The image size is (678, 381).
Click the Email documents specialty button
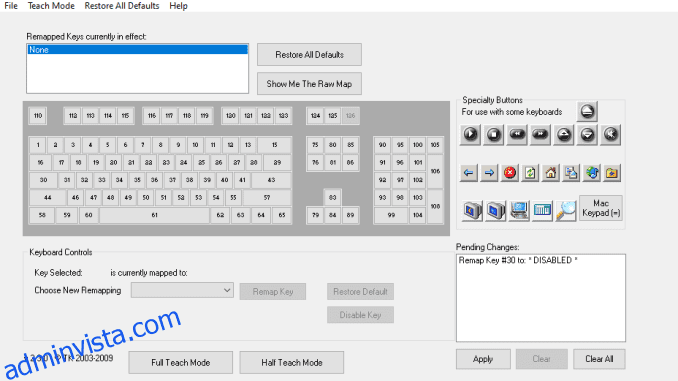(x=571, y=173)
